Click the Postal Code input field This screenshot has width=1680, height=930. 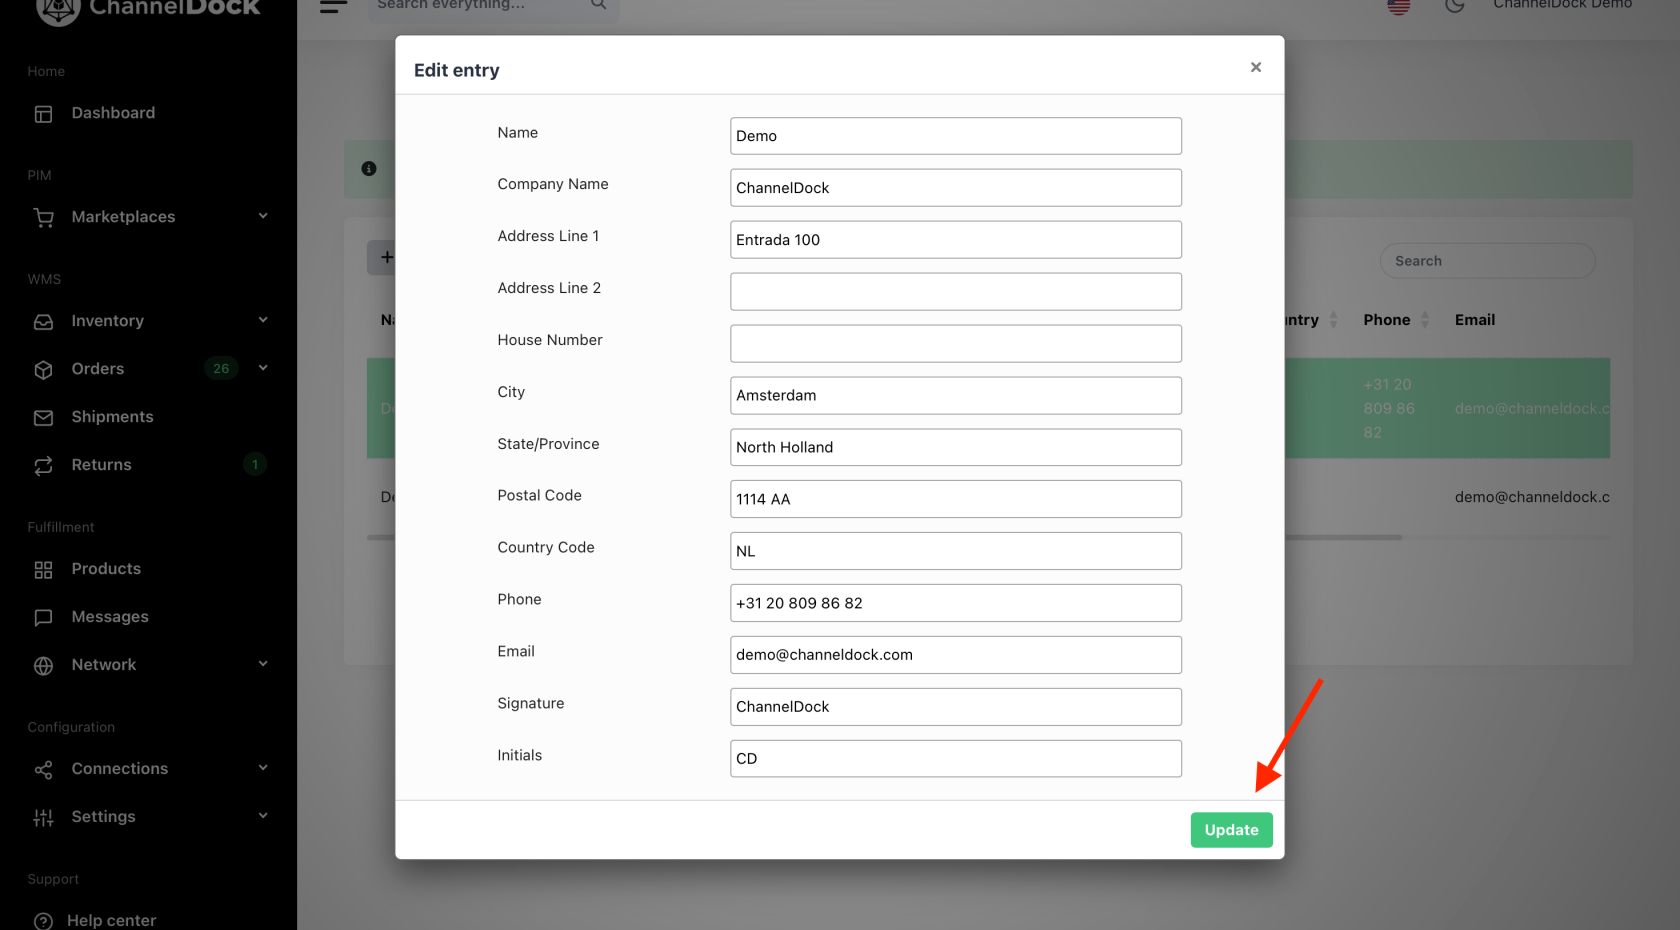pos(956,499)
